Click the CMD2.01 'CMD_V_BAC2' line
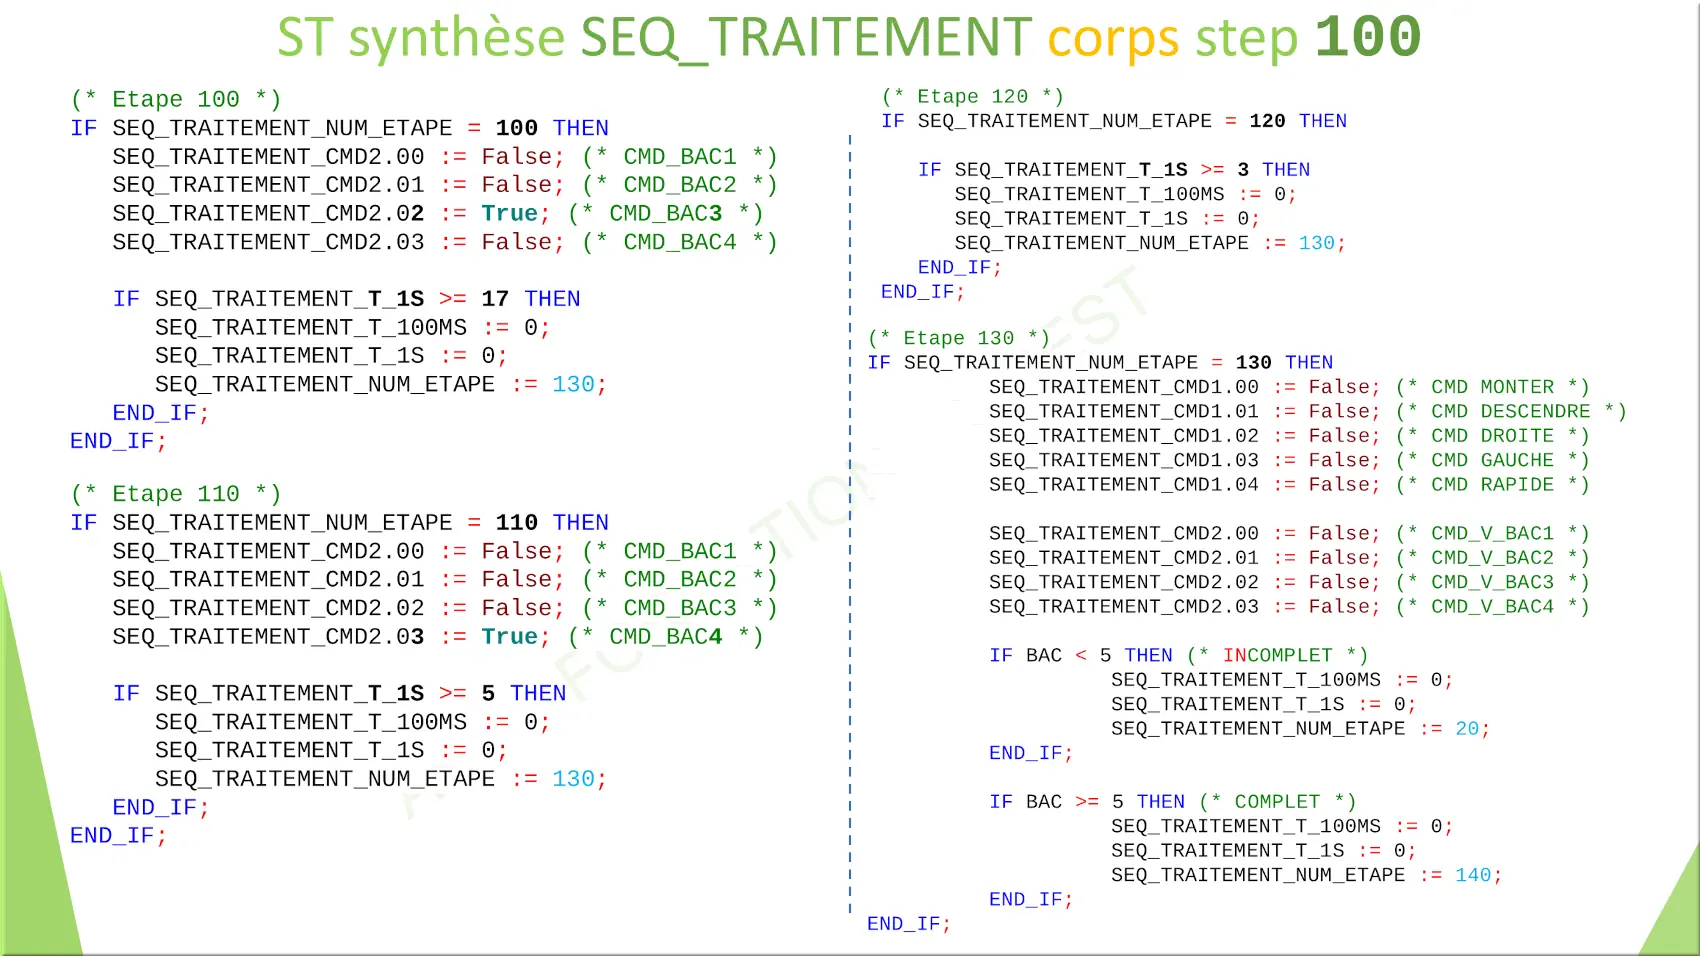This screenshot has height=956, width=1700. [1289, 558]
